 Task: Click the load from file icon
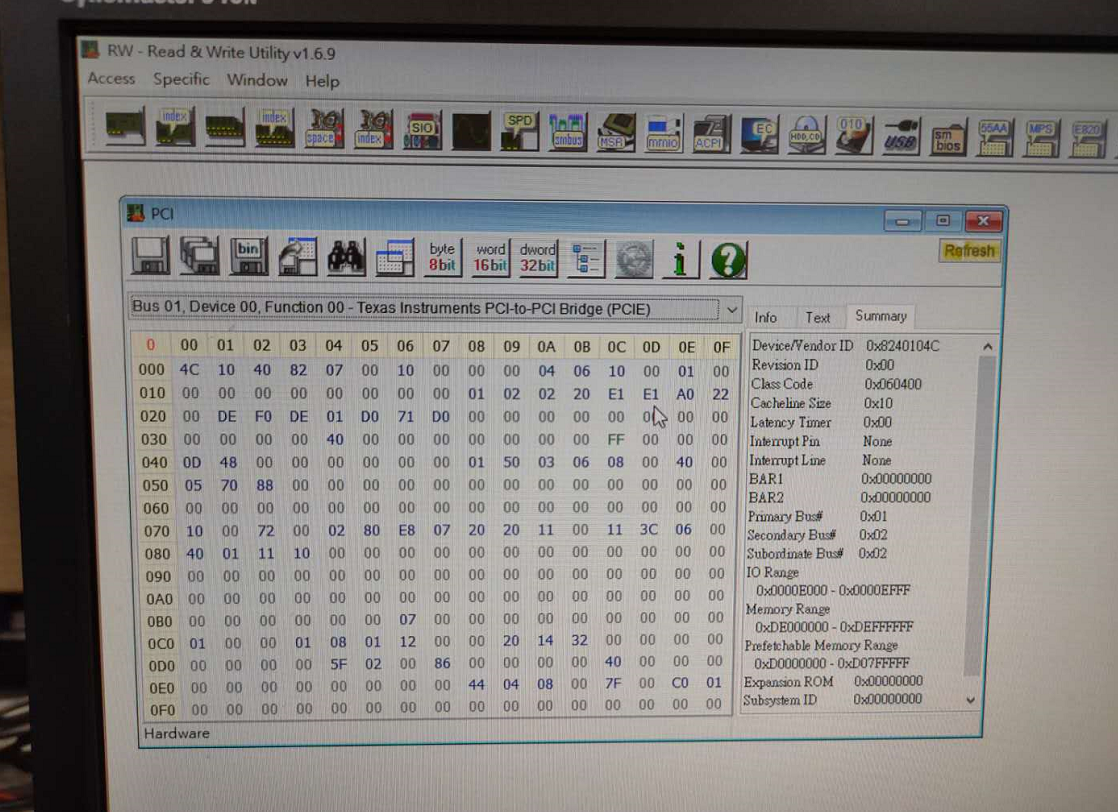[297, 257]
